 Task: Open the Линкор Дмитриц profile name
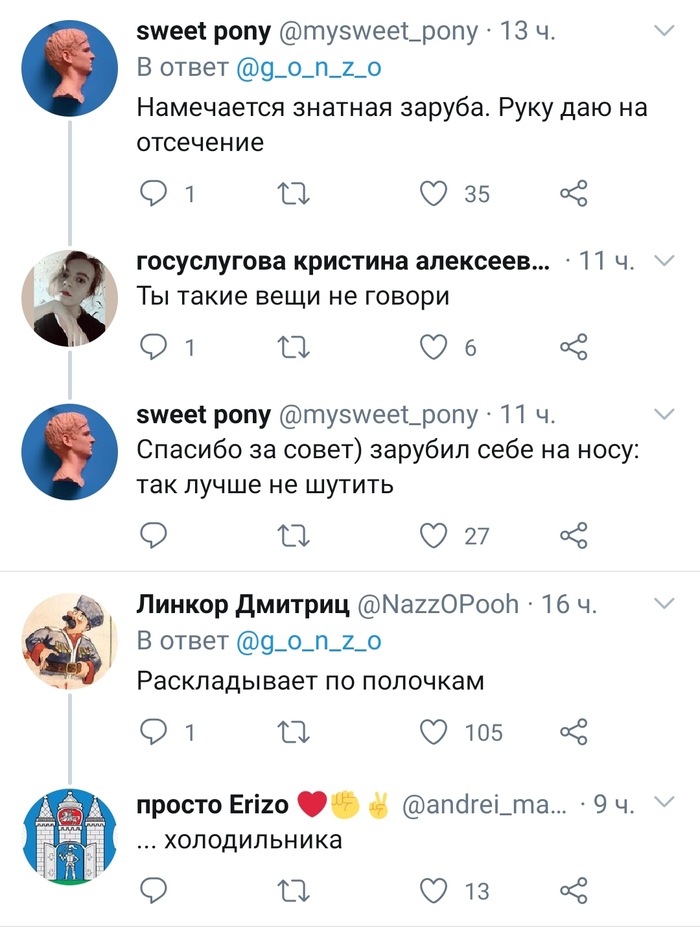(242, 604)
